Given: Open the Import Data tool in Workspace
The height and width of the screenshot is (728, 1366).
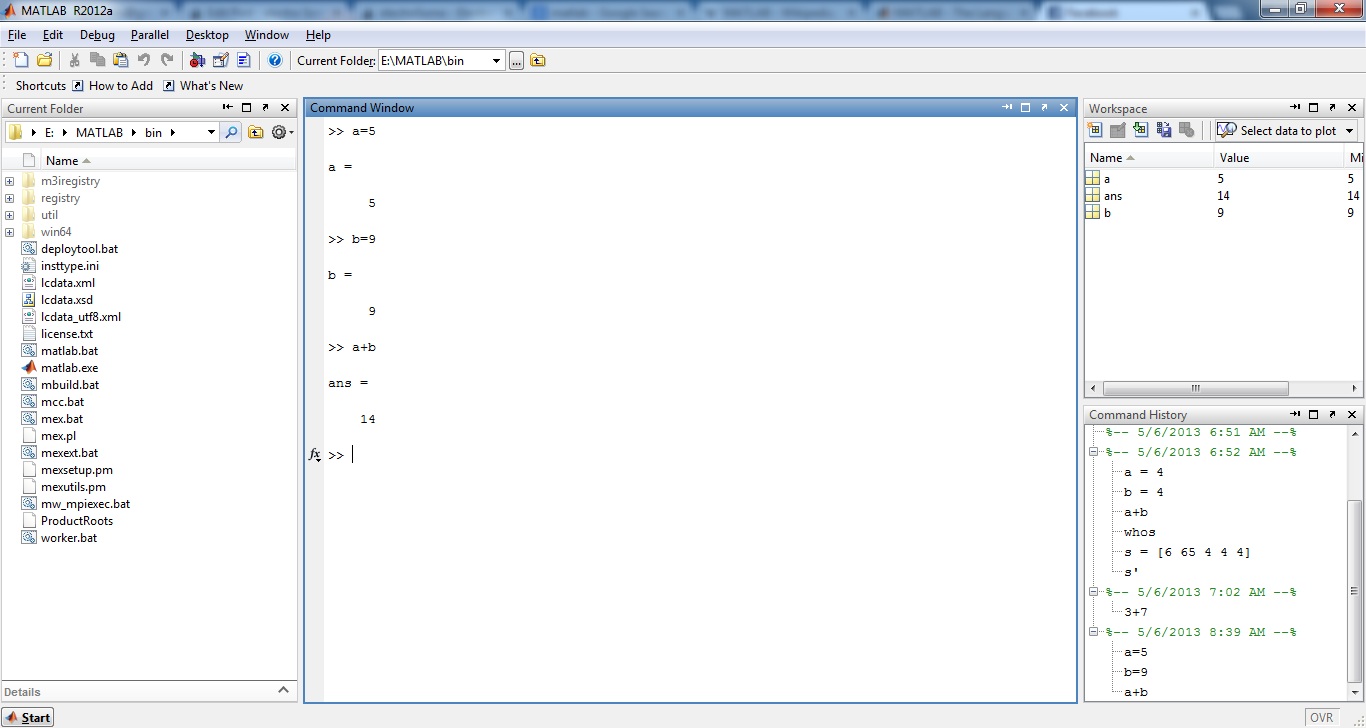Looking at the screenshot, I should [x=1140, y=131].
